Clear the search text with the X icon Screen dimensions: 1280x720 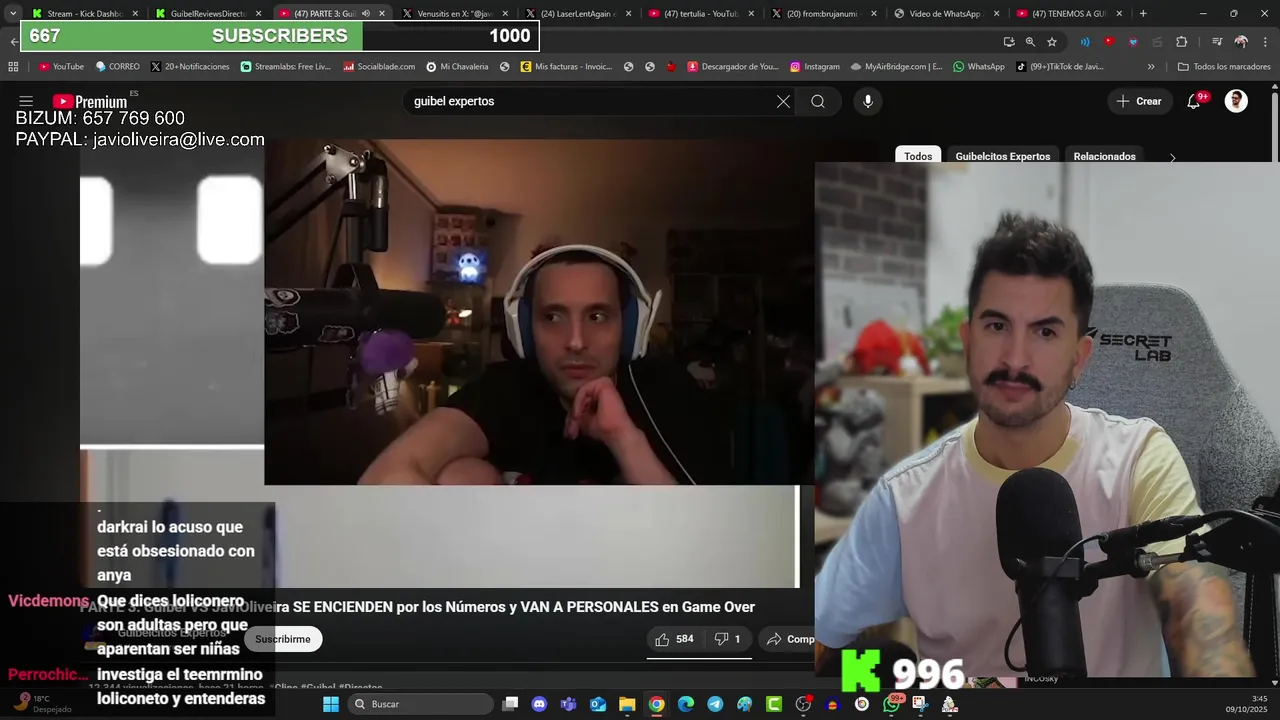[x=783, y=101]
